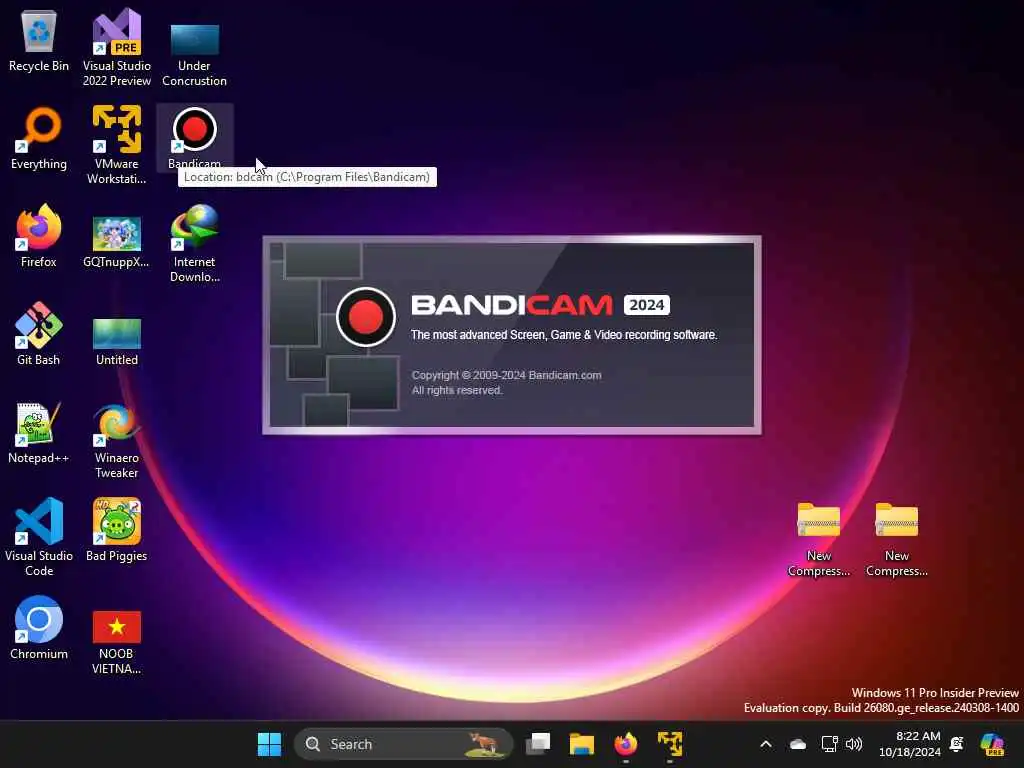
Task: Open the network status tray icon
Action: [x=829, y=744]
